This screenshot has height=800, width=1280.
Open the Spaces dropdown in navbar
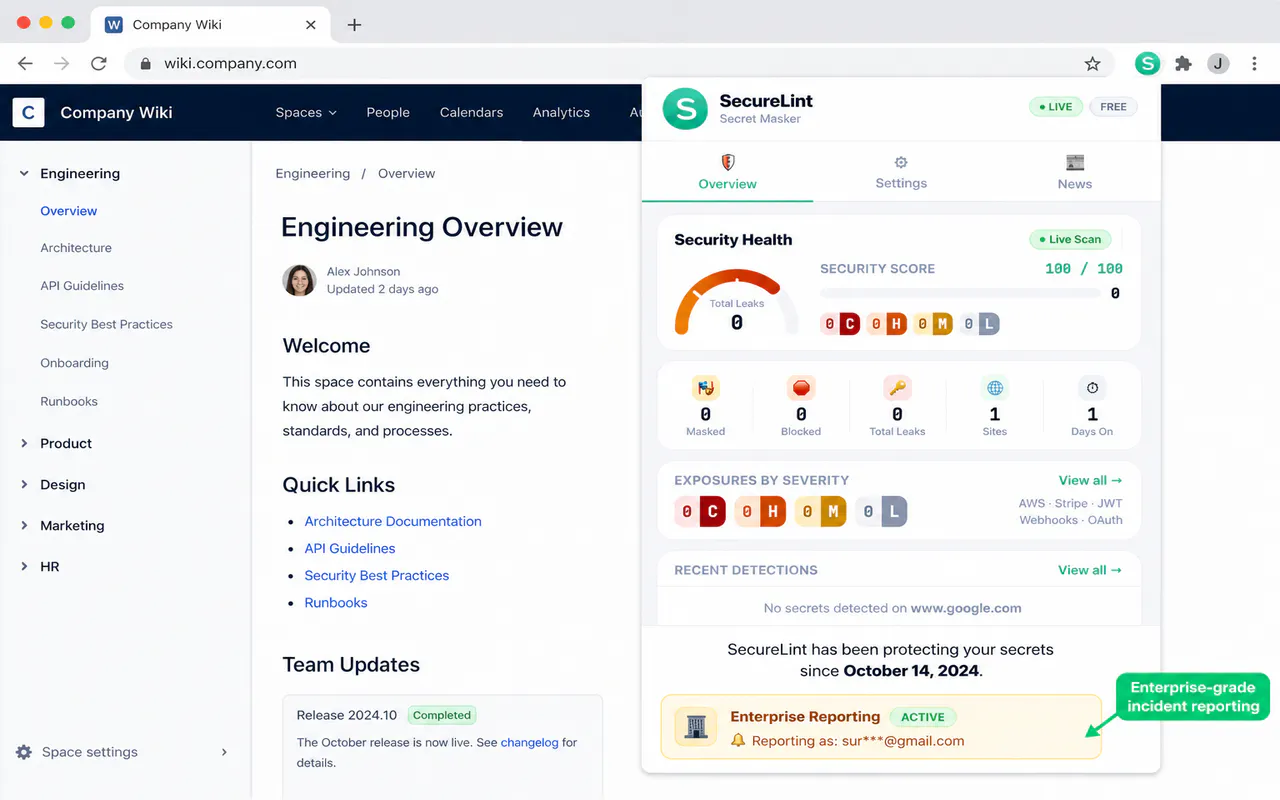pyautogui.click(x=306, y=112)
